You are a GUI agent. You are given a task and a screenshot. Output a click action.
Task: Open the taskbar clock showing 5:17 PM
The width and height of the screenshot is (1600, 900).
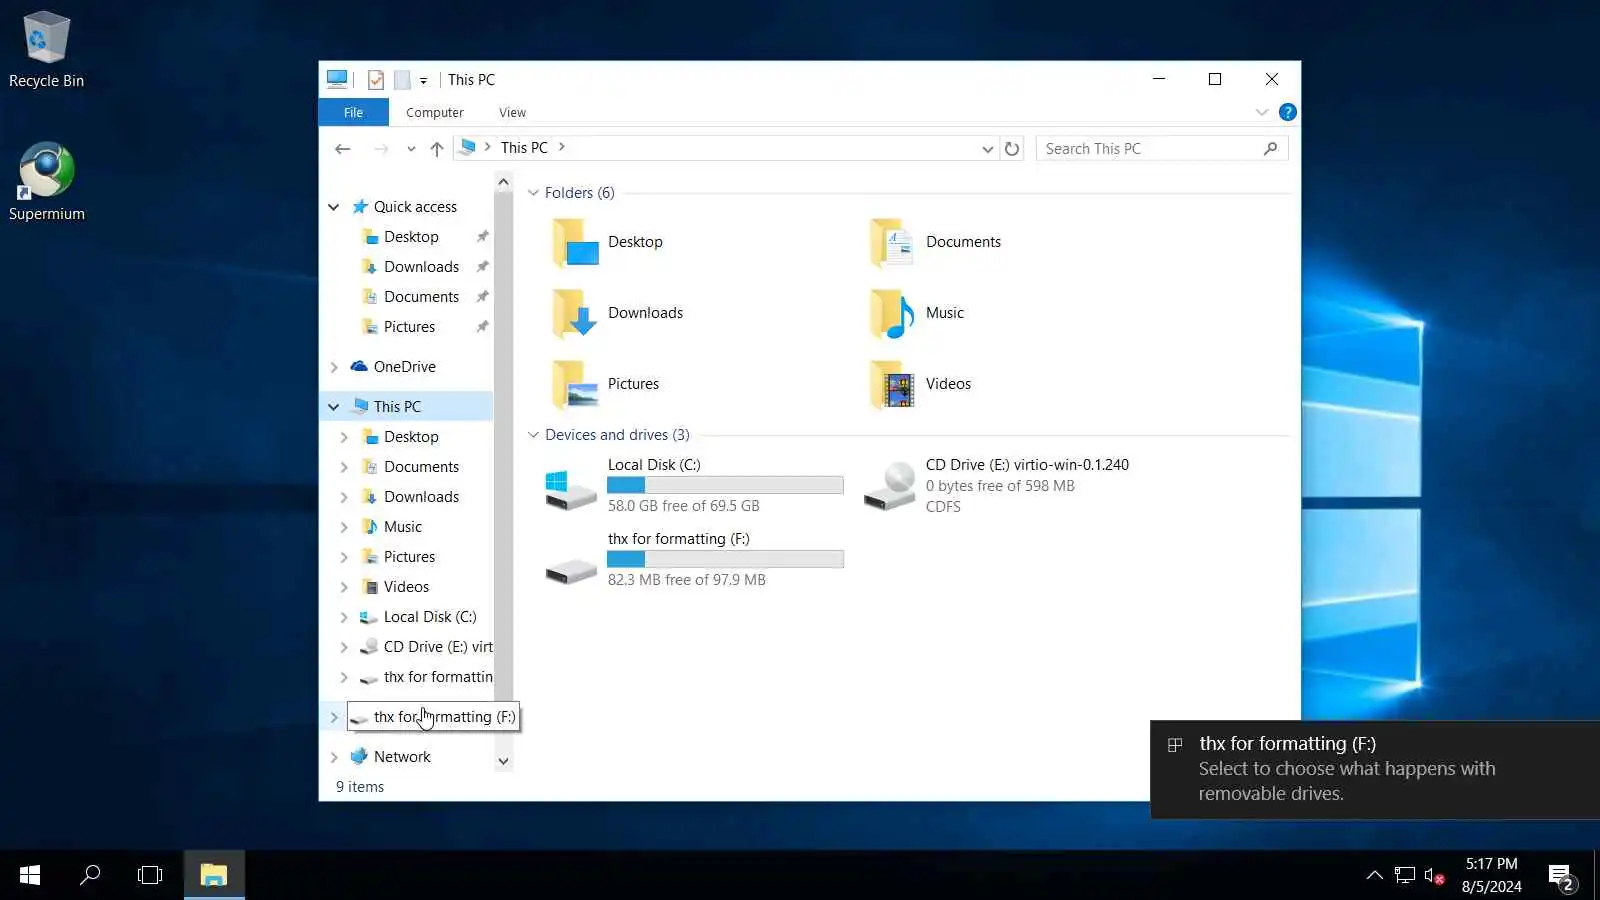point(1492,875)
